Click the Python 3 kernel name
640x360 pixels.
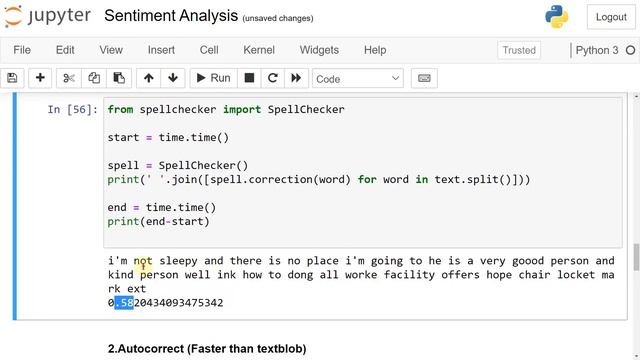click(597, 50)
